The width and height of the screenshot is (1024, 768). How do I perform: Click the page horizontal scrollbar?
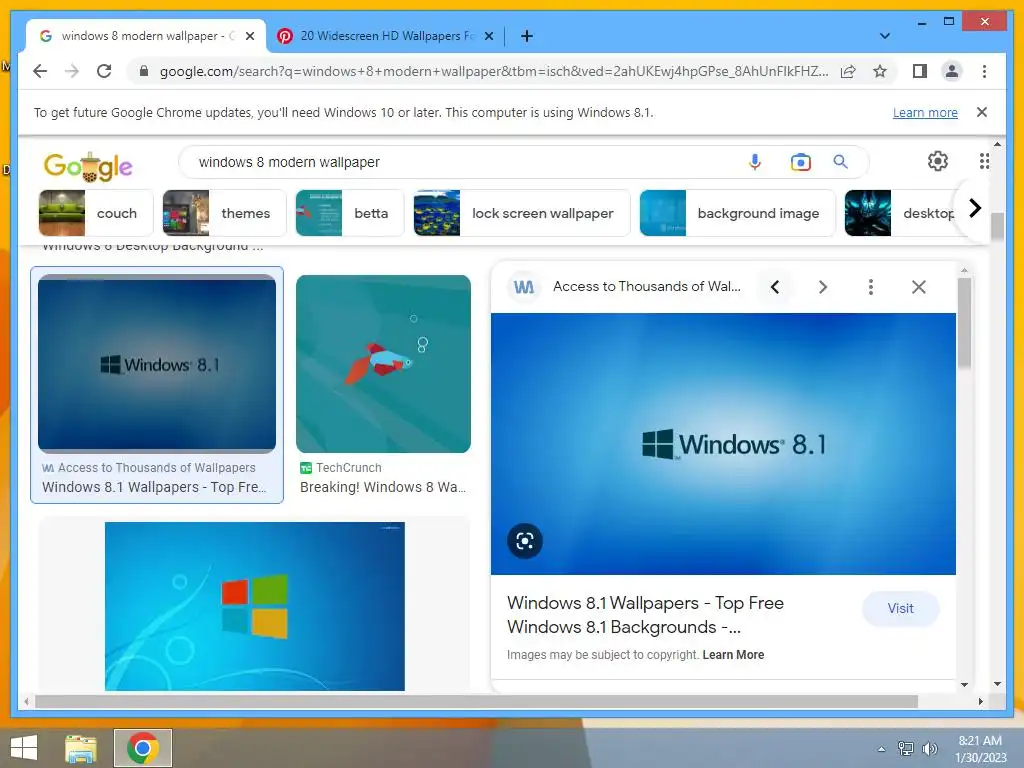[477, 701]
